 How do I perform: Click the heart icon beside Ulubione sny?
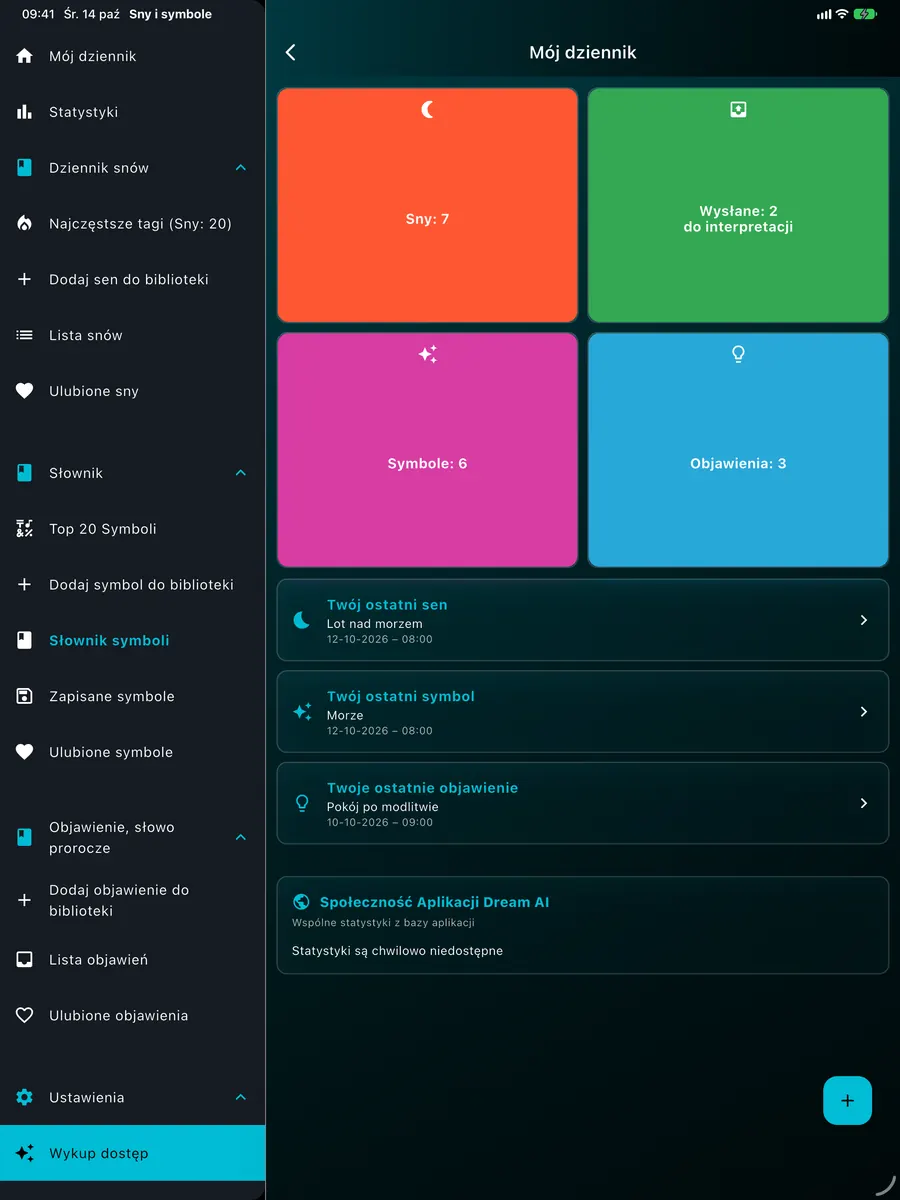[x=25, y=392]
